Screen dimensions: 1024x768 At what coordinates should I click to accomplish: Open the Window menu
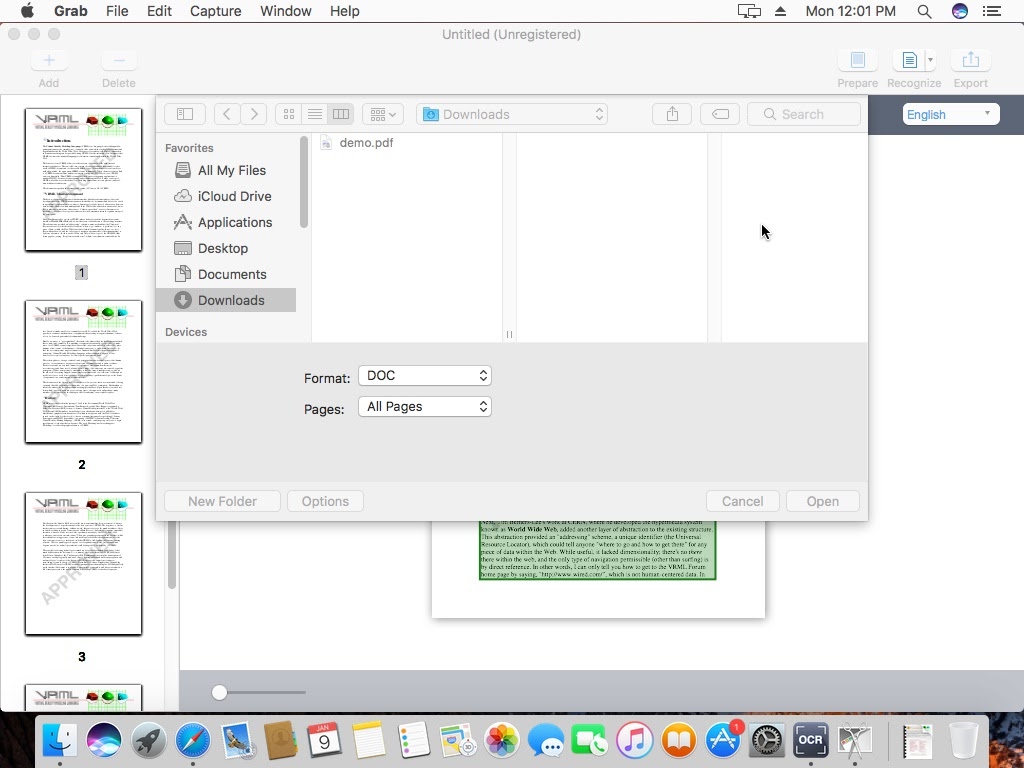click(x=285, y=11)
